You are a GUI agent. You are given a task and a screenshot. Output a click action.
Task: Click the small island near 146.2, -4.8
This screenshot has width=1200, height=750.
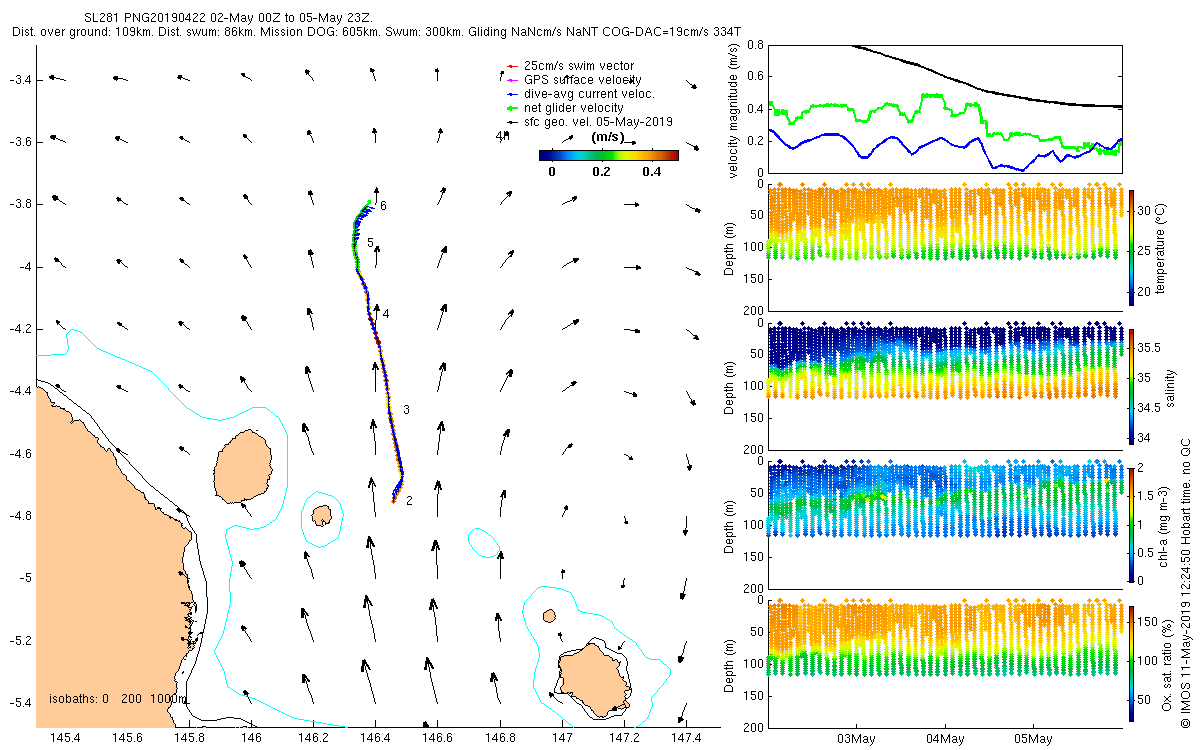tap(322, 515)
